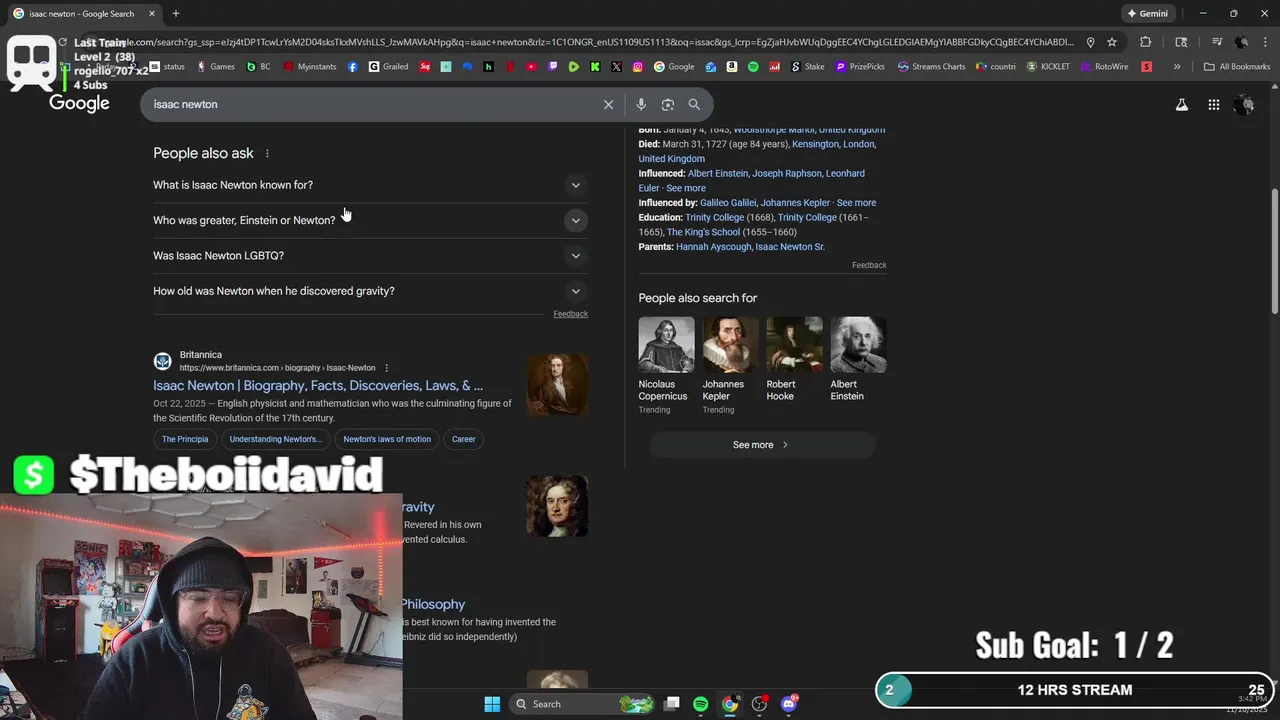This screenshot has height=720, width=1280.
Task: Open Nicolaus Copernicus thumbnail
Action: [666, 345]
